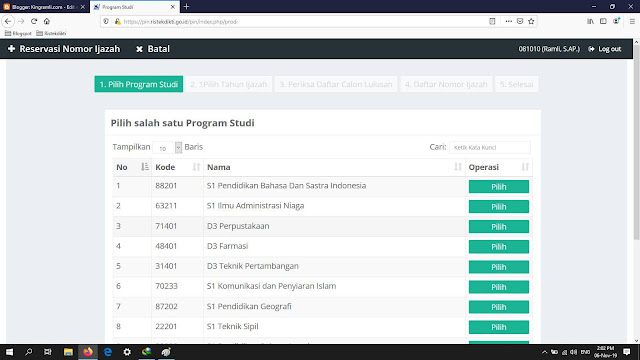The width and height of the screenshot is (640, 360).
Task: Click Pilih for S1 Teknik Sipil
Action: tap(499, 327)
